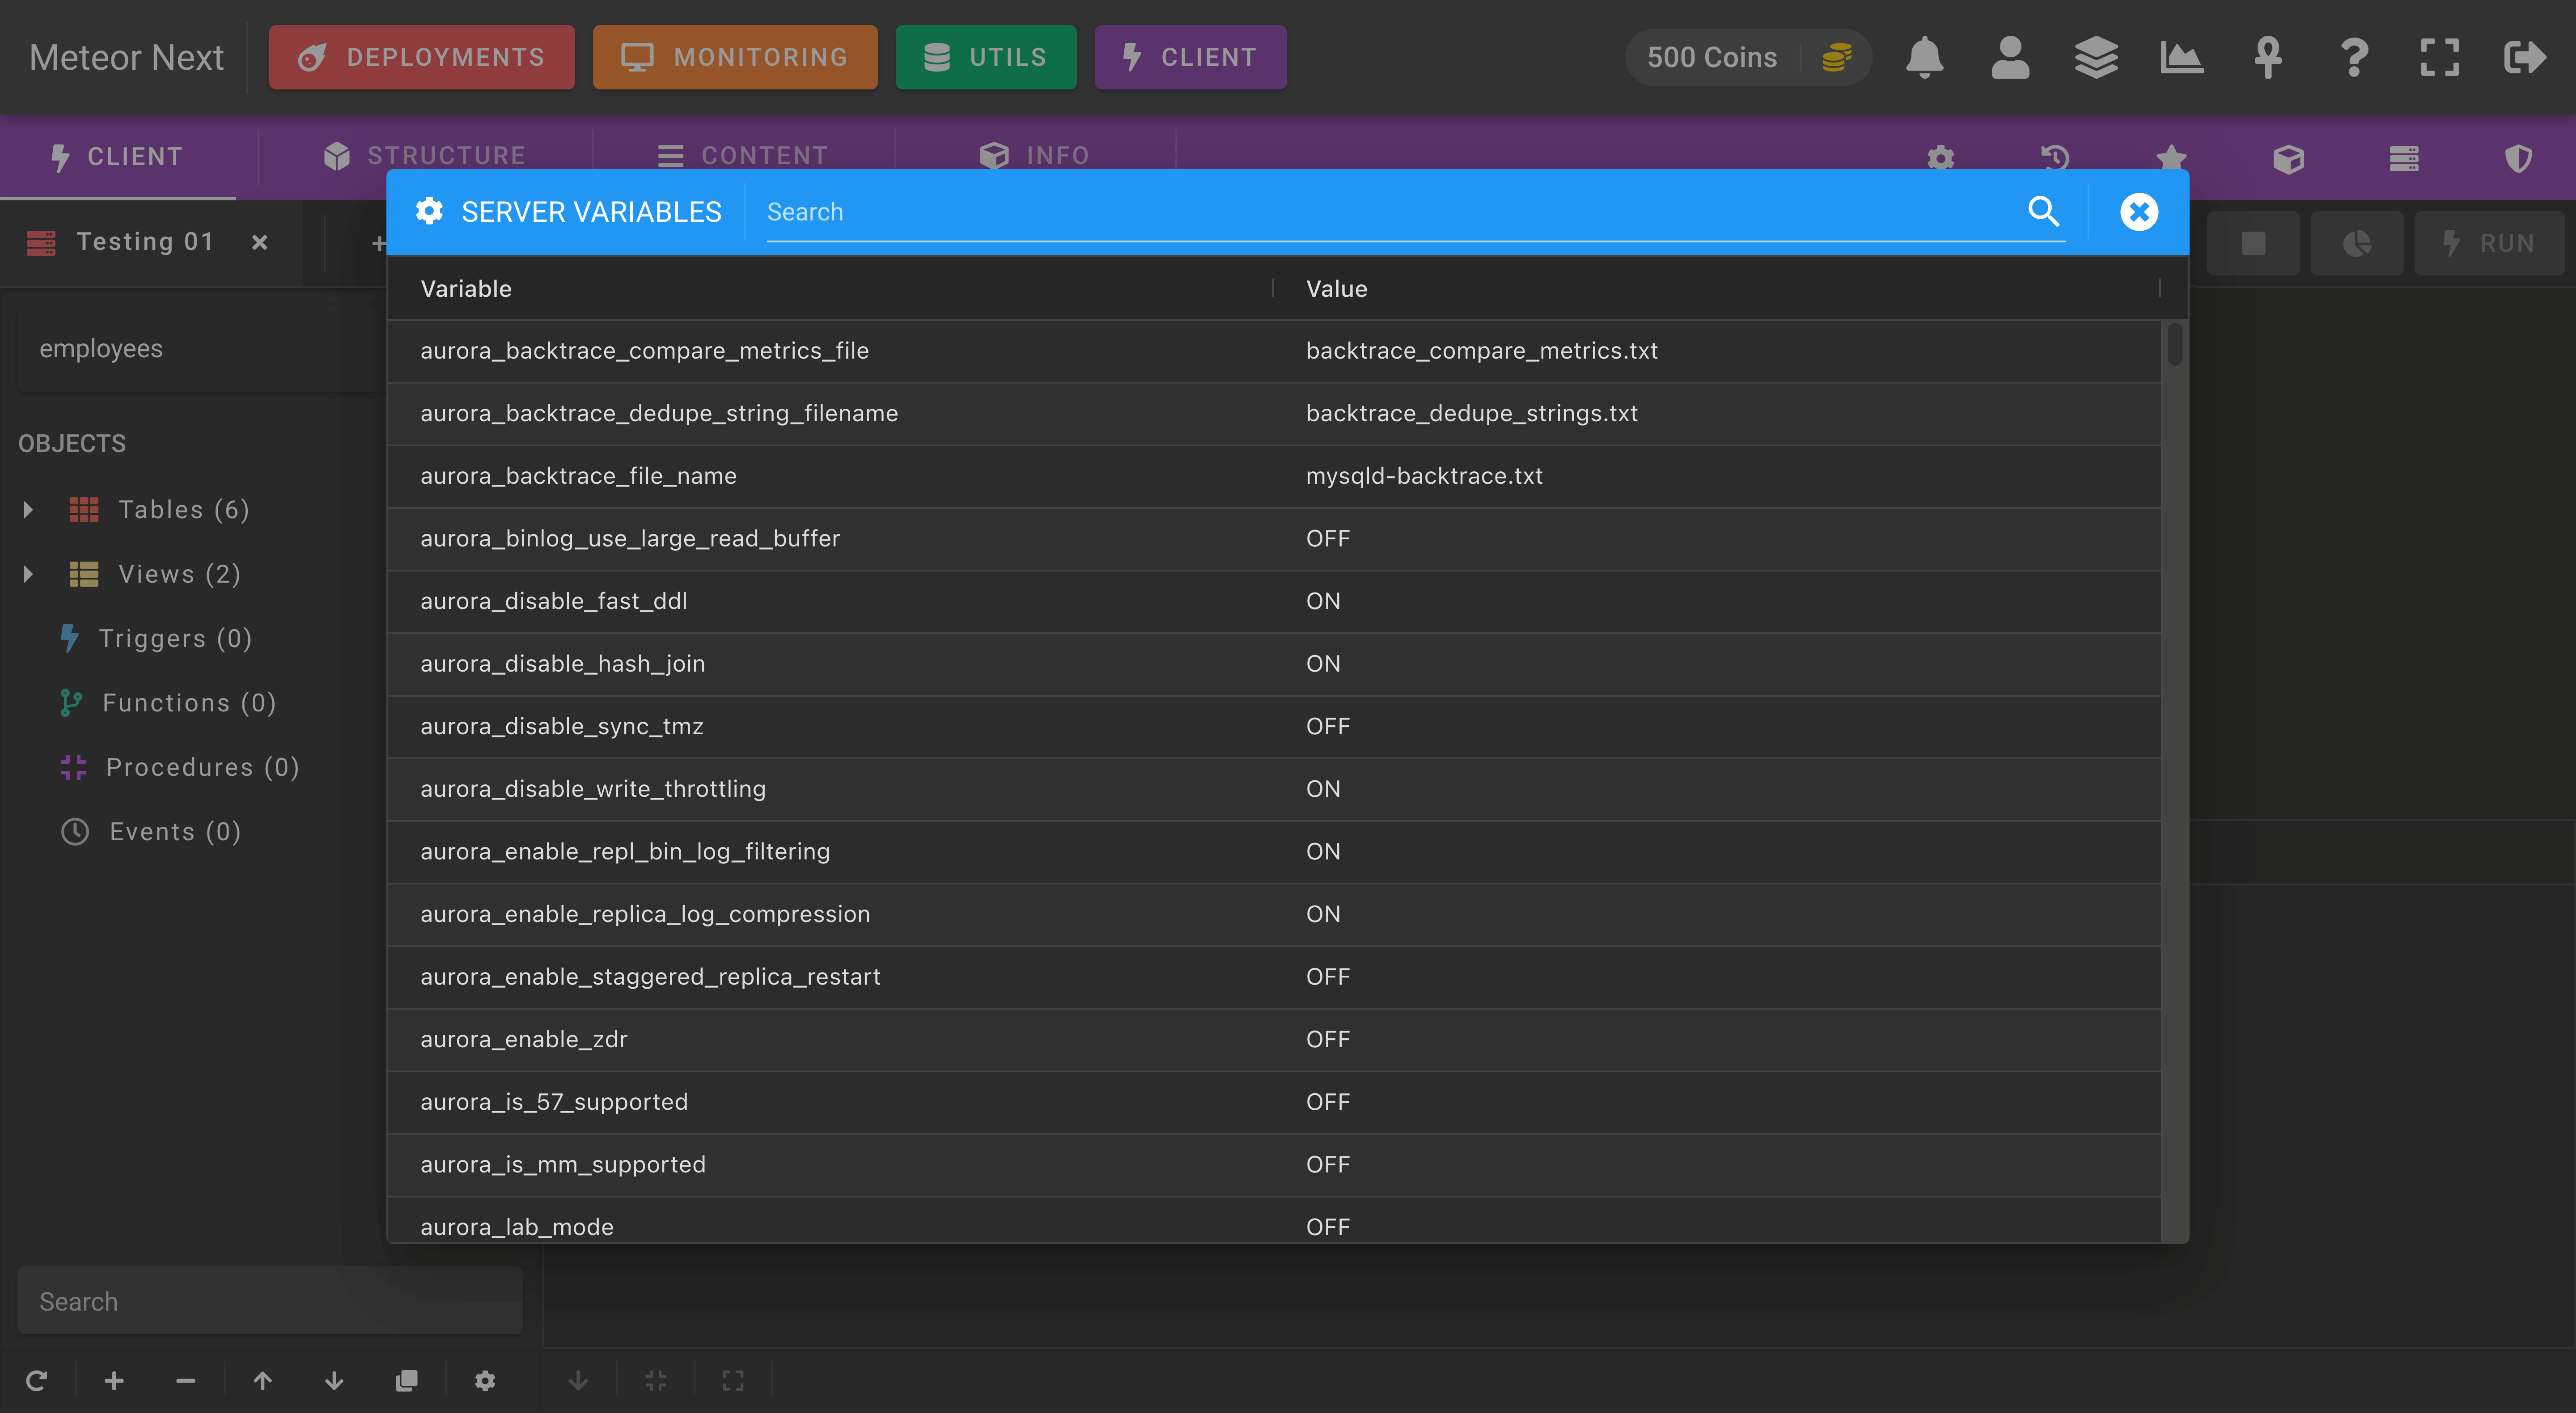Viewport: 2576px width, 1413px height.
Task: Click the RUN button
Action: click(2490, 243)
